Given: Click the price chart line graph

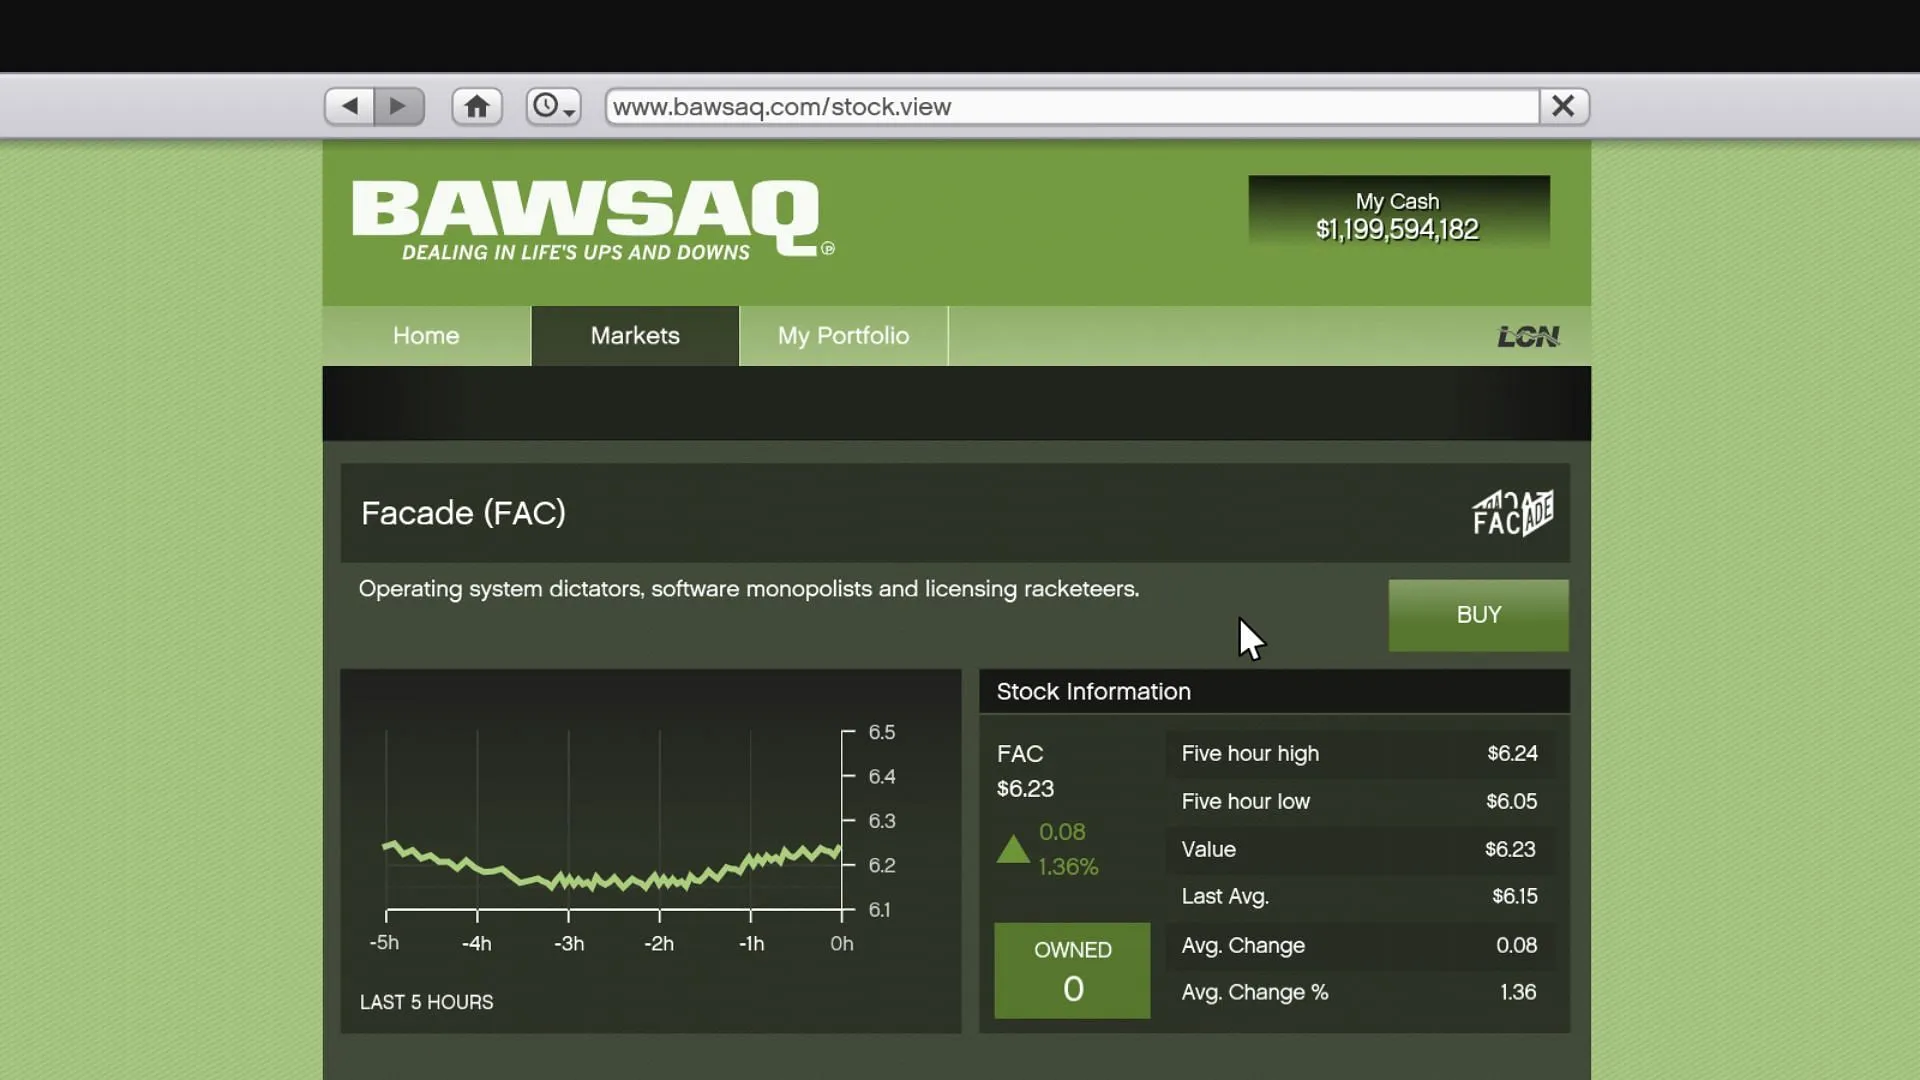Looking at the screenshot, I should coord(612,866).
